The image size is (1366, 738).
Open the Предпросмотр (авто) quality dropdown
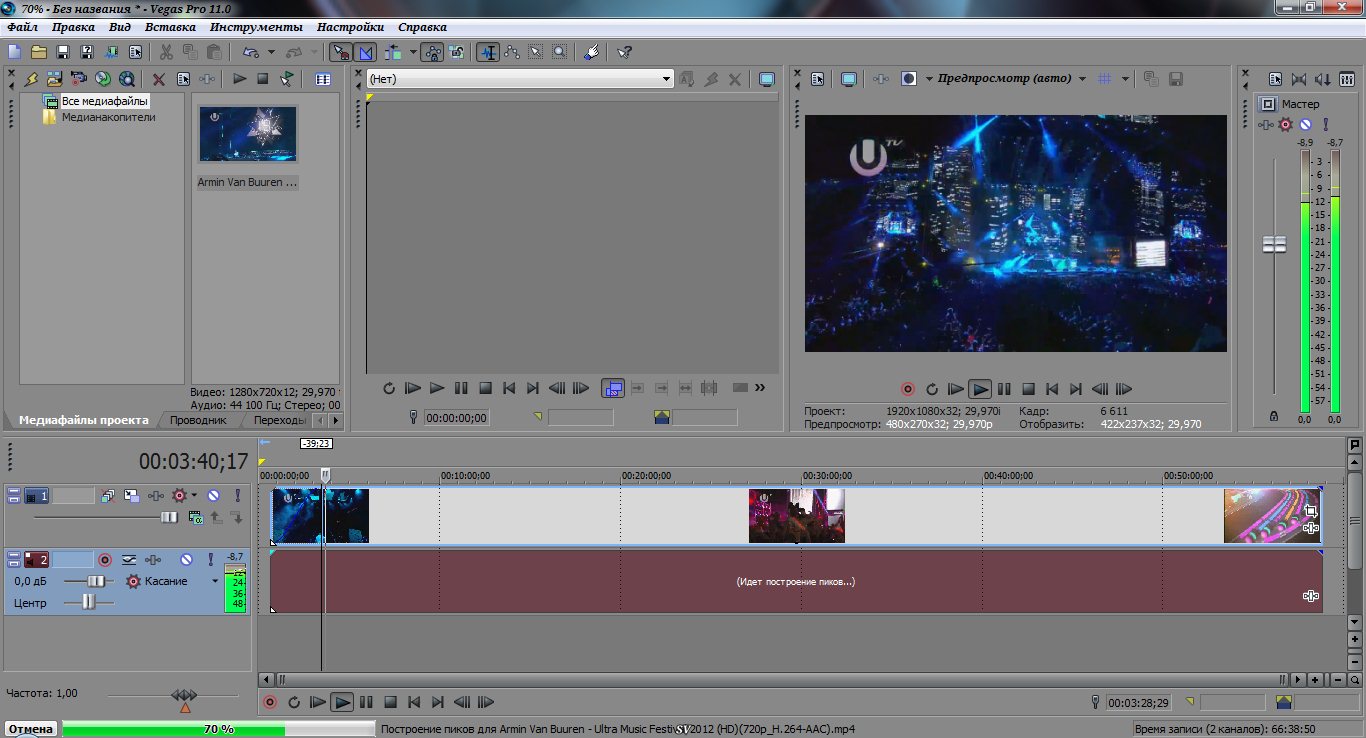click(x=1082, y=79)
